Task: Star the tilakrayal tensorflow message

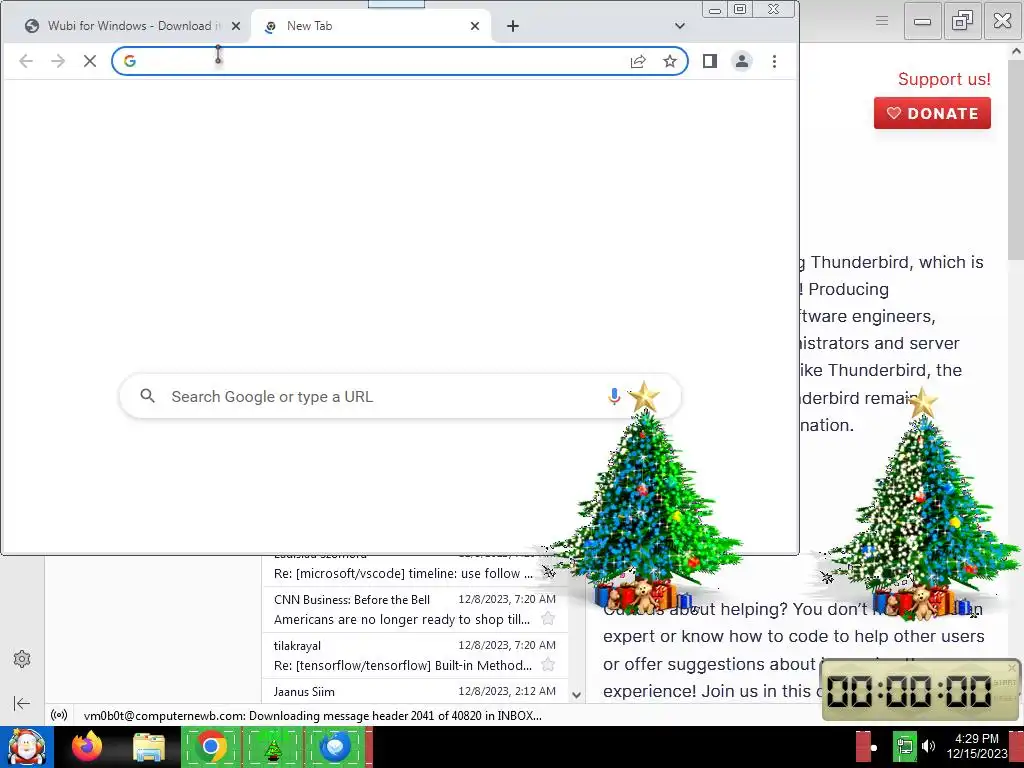Action: [548, 665]
